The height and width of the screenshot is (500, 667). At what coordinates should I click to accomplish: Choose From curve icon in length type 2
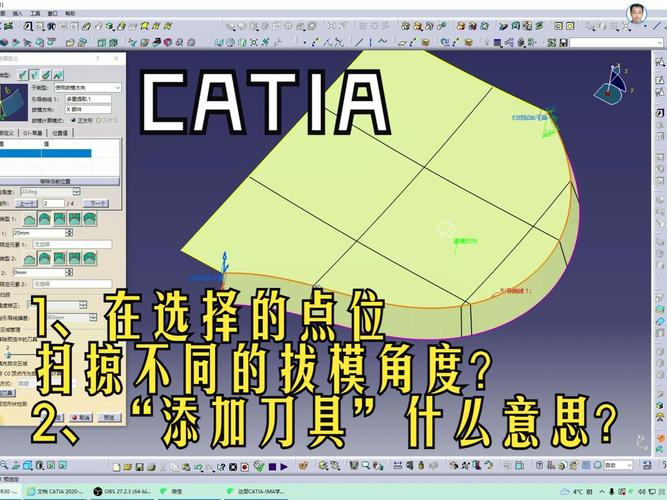(x=29, y=259)
